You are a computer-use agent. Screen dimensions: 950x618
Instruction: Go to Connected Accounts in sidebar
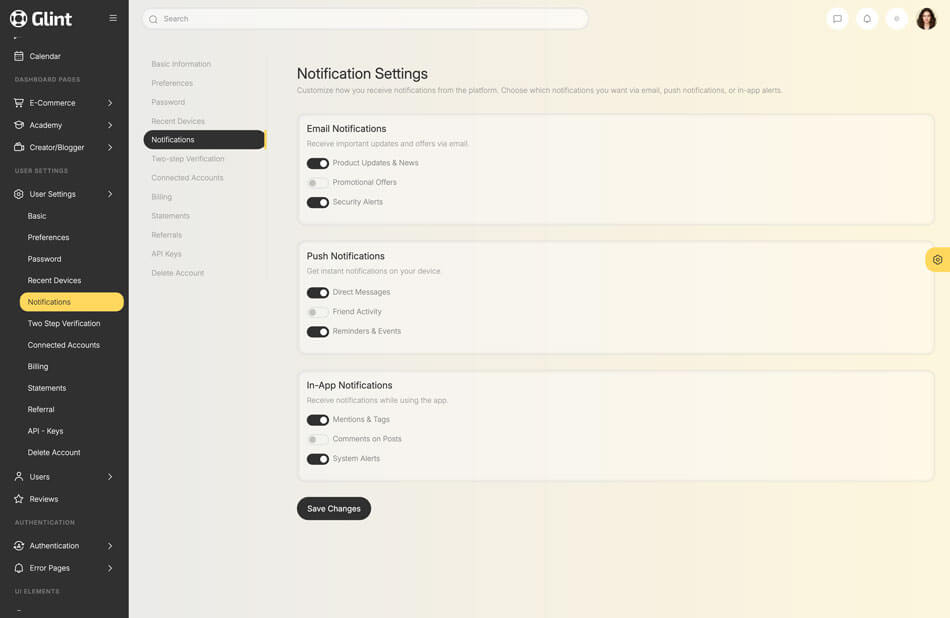click(64, 345)
